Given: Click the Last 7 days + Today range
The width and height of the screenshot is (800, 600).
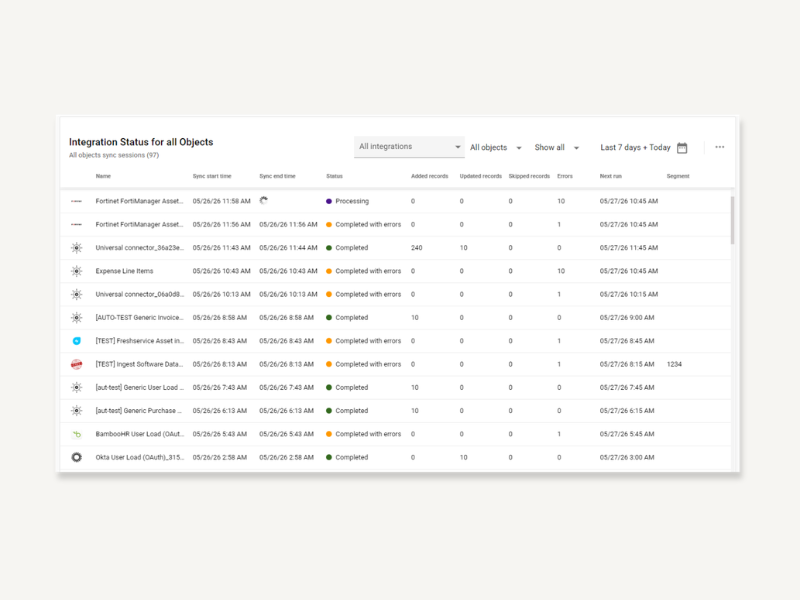Looking at the screenshot, I should tap(635, 147).
